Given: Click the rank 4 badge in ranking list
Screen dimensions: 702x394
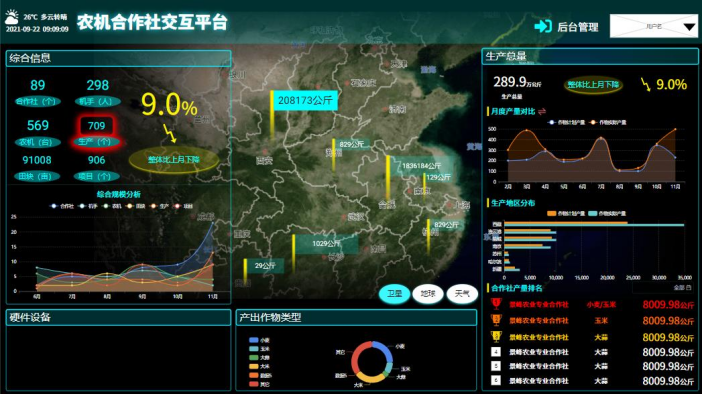Looking at the screenshot, I should [496, 352].
